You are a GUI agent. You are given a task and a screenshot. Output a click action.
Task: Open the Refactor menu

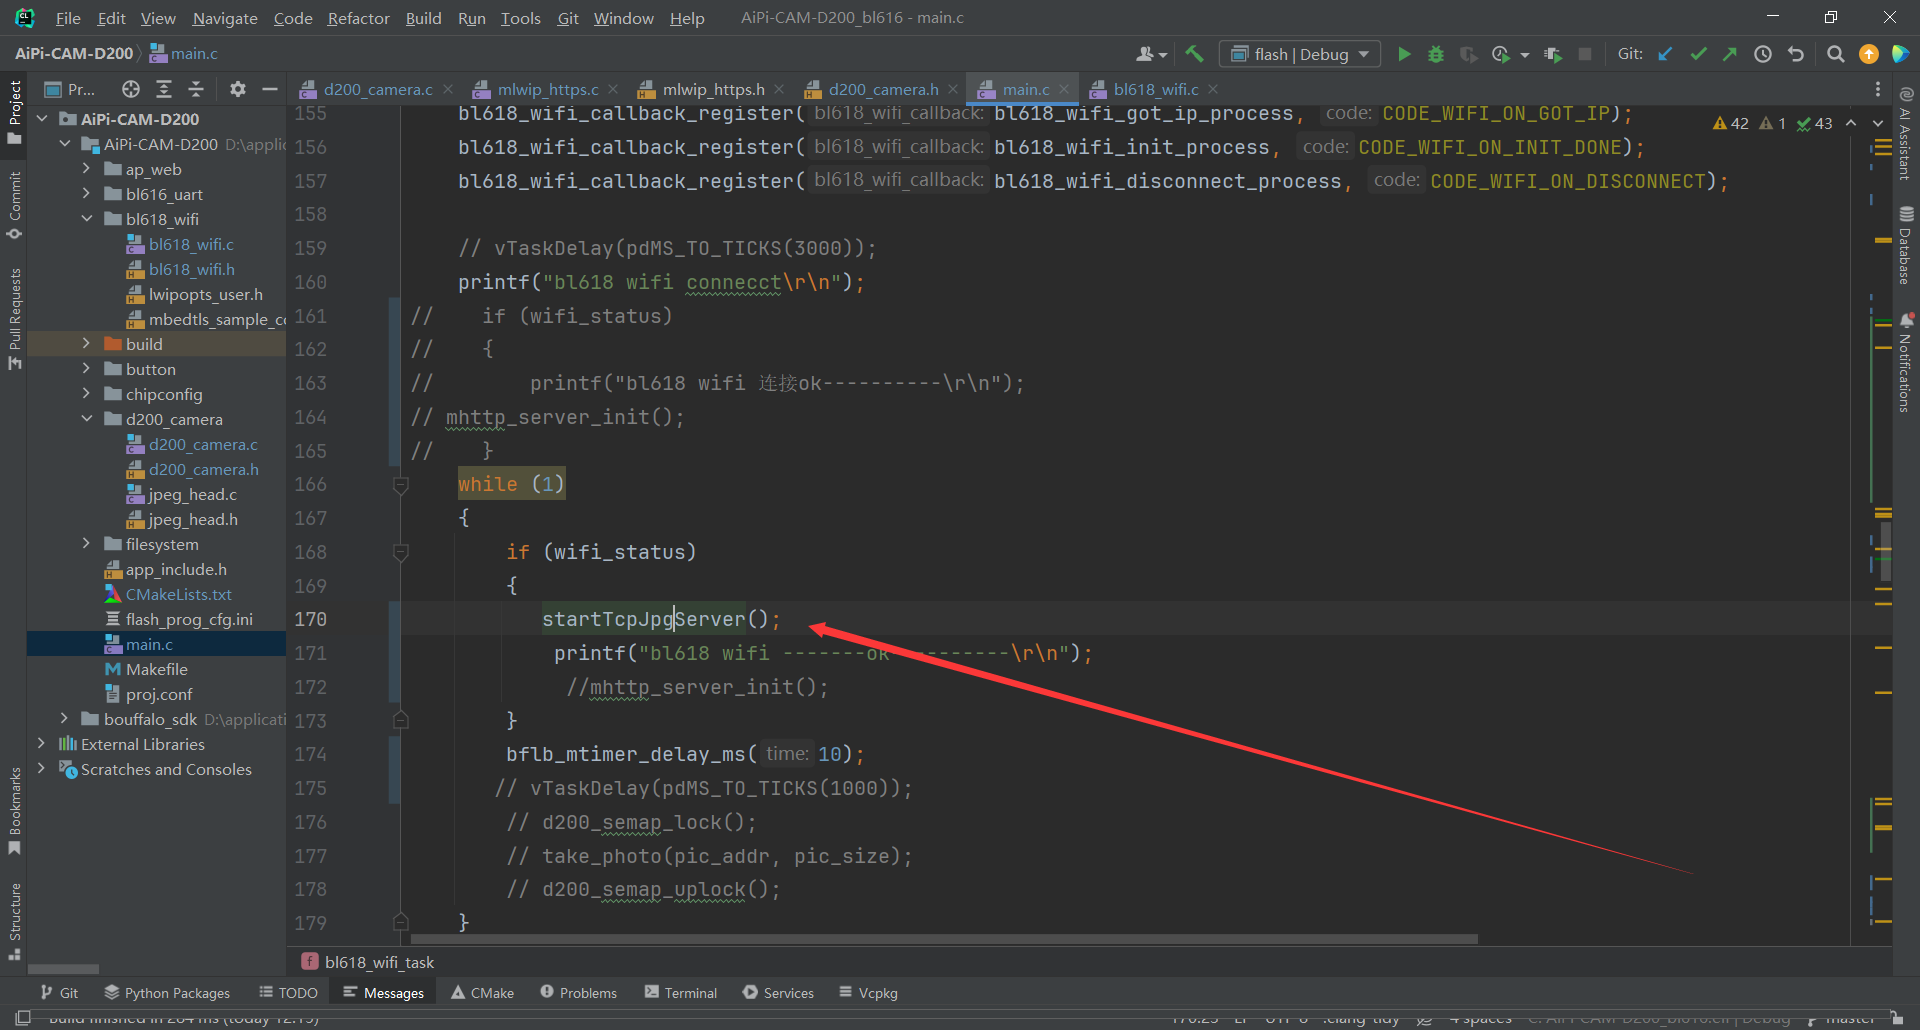pos(358,18)
